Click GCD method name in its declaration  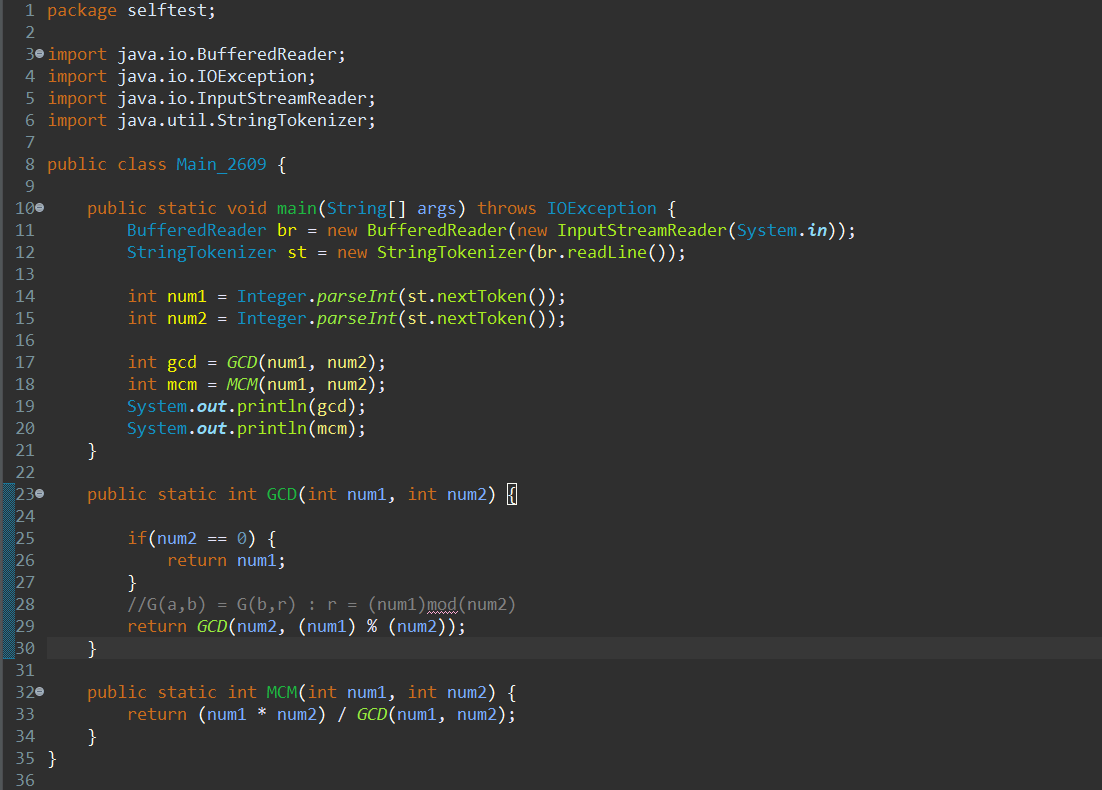click(282, 494)
